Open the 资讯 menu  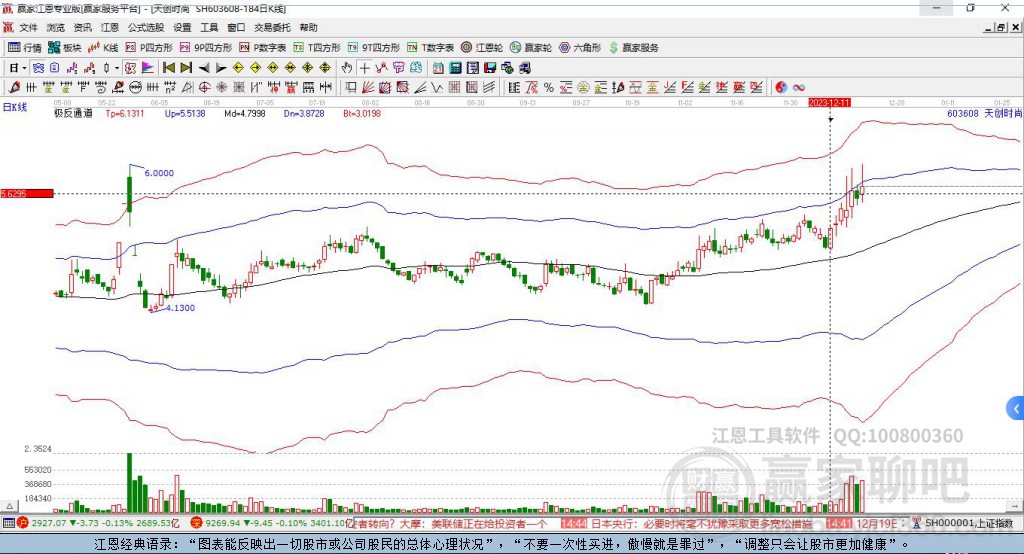click(x=82, y=27)
